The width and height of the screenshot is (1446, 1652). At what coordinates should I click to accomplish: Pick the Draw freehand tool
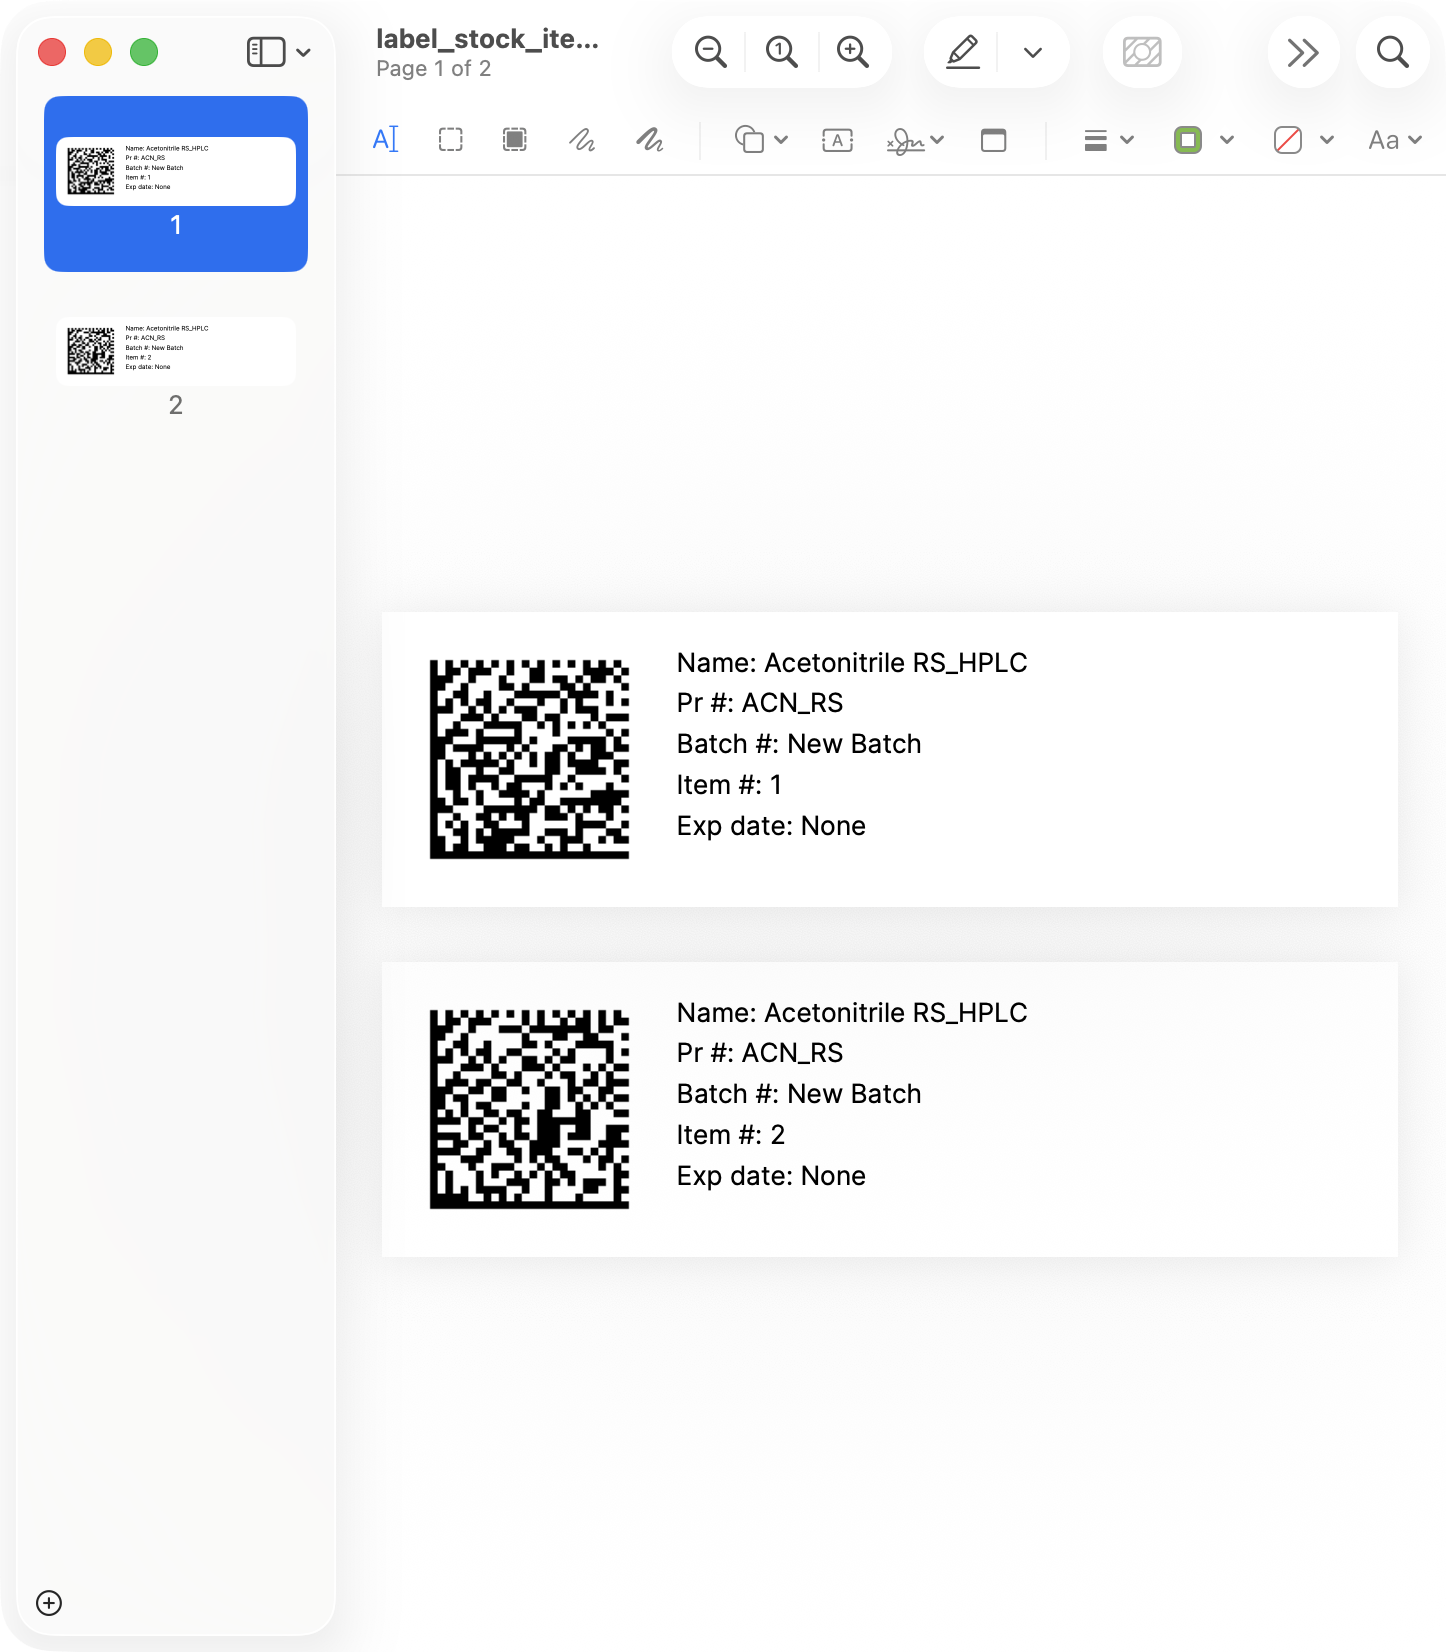[650, 140]
